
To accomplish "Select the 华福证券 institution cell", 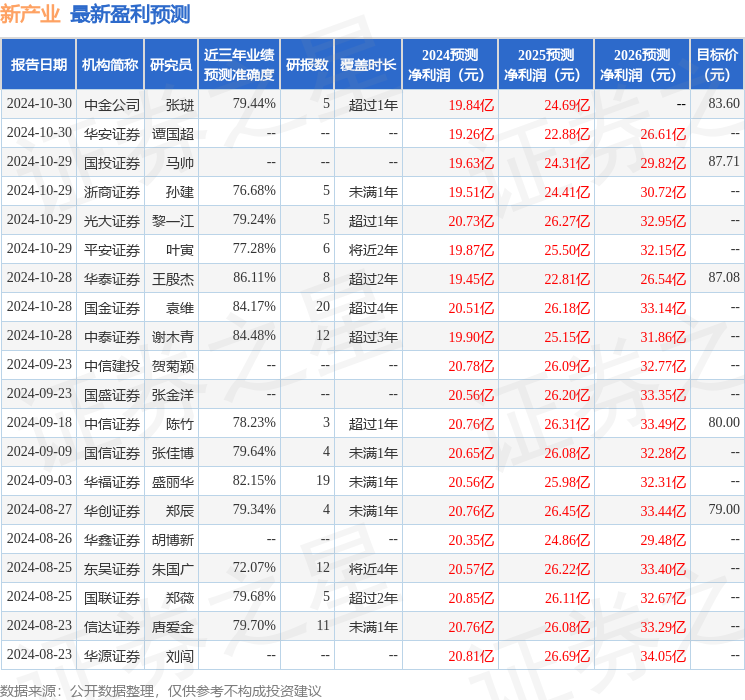I will (112, 482).
